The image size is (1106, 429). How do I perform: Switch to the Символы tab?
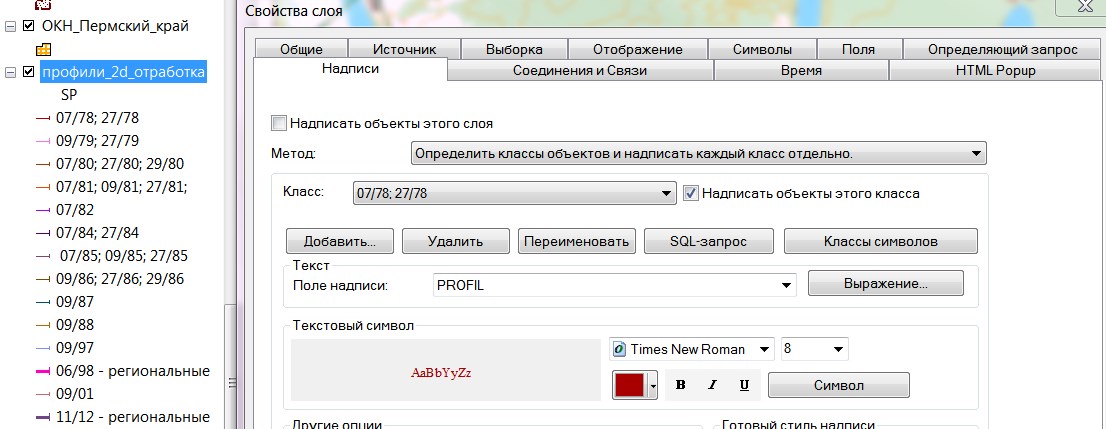click(762, 49)
